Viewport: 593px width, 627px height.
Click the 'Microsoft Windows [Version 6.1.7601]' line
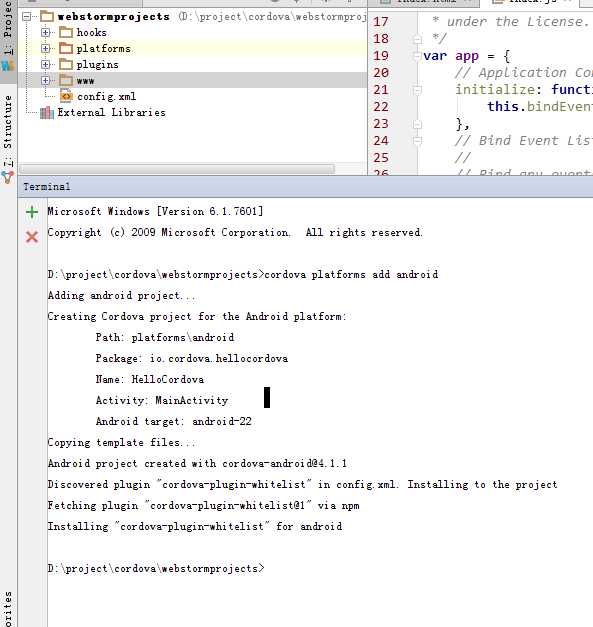[x=156, y=211]
